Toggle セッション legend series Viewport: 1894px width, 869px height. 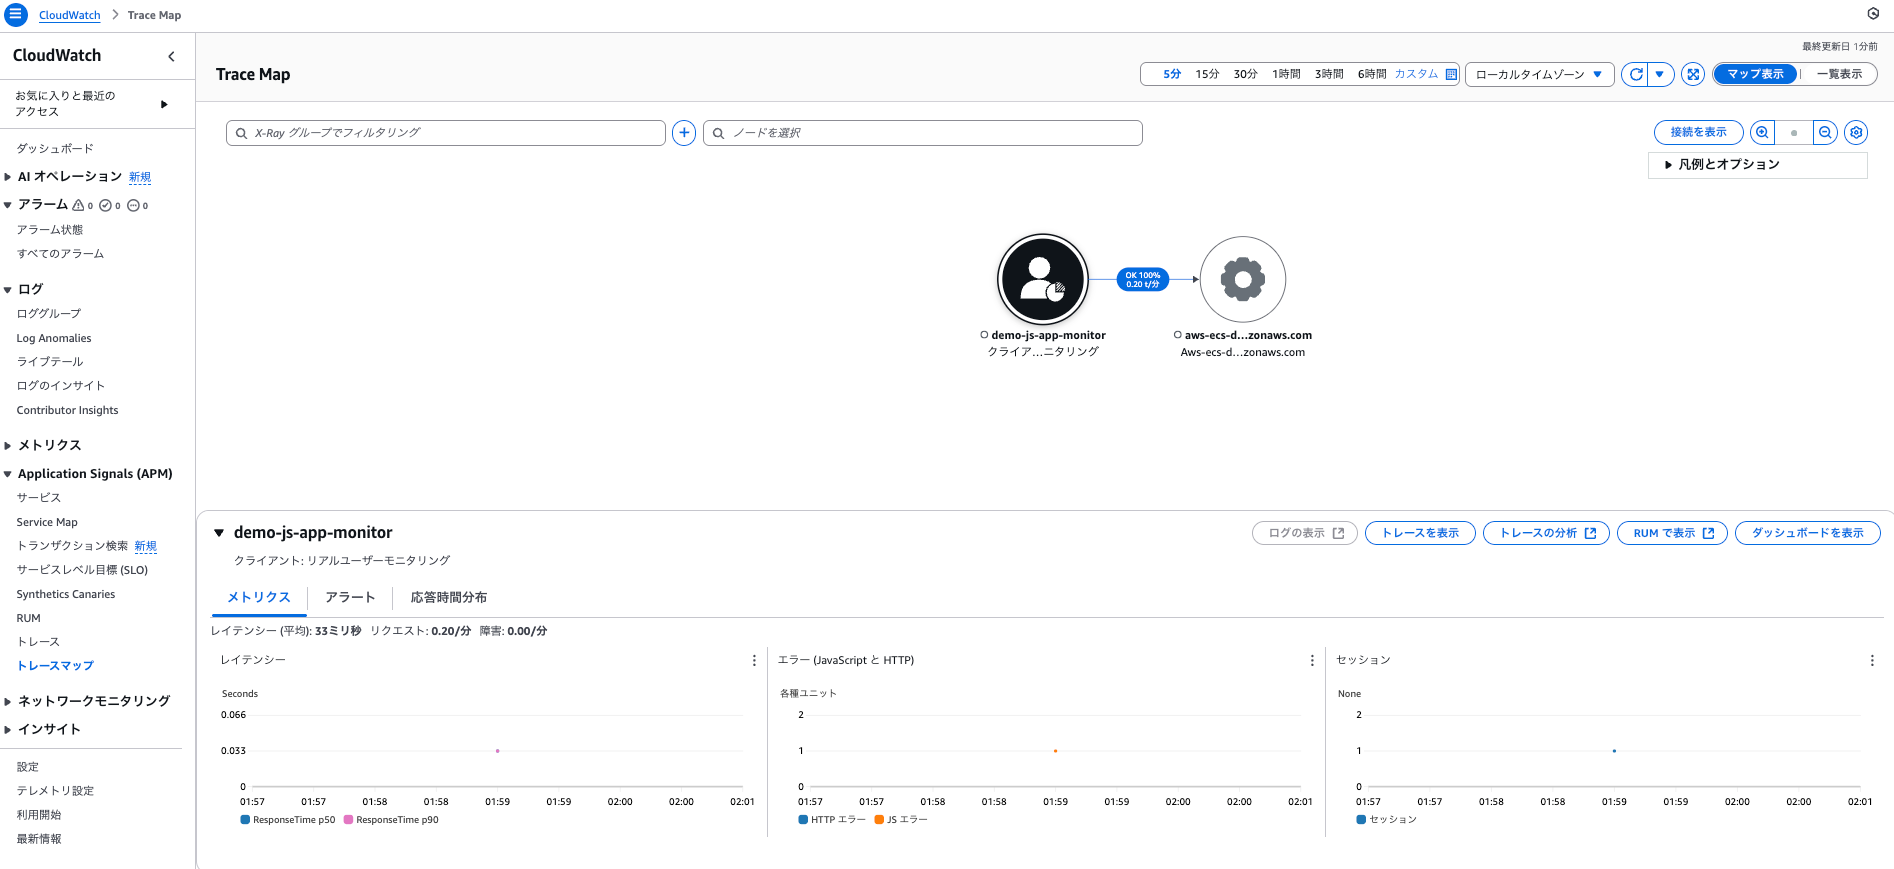1387,820
